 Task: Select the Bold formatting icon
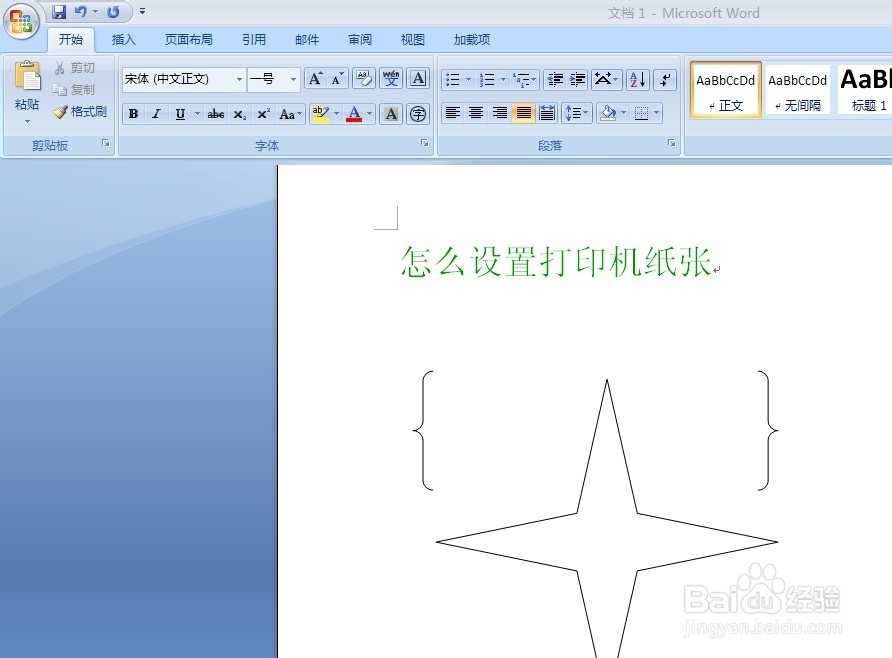[x=133, y=113]
